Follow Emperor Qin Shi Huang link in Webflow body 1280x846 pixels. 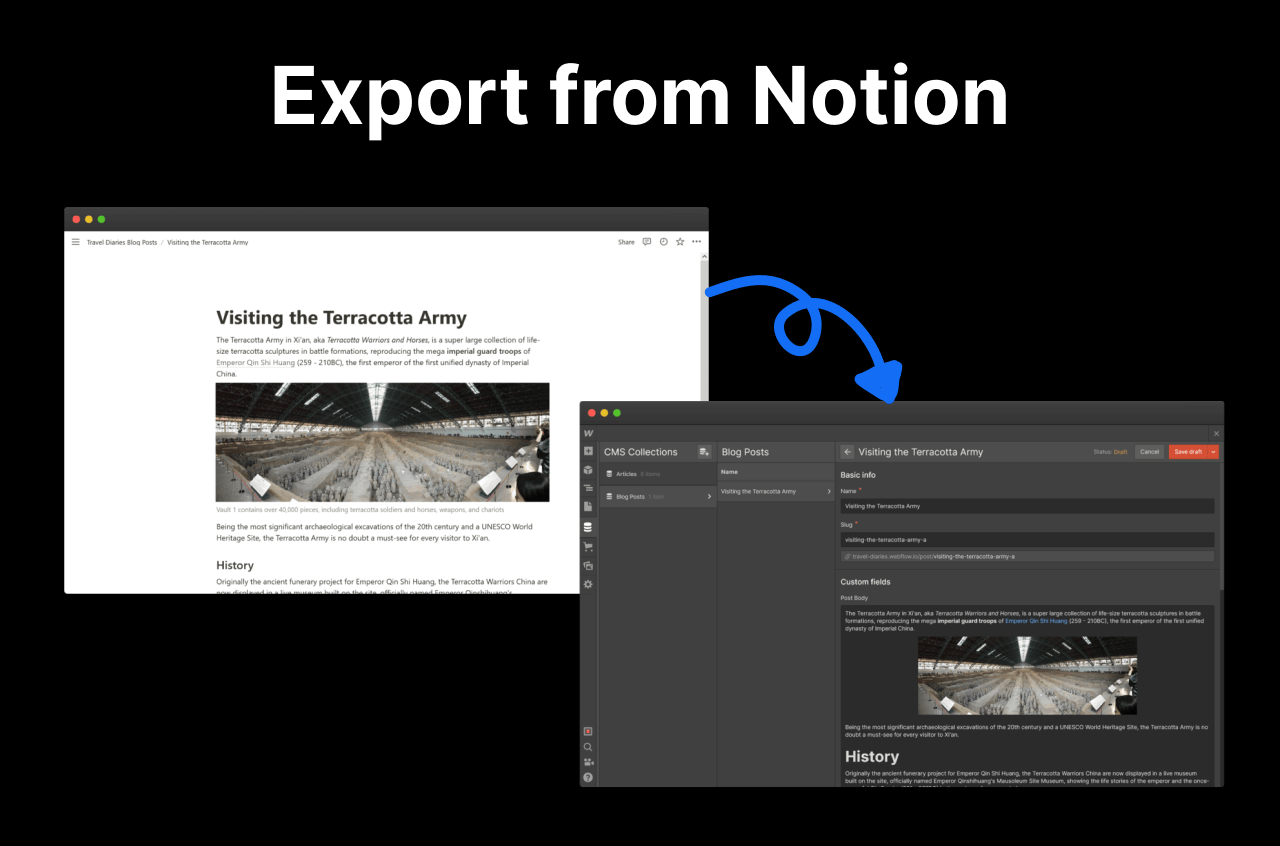pos(1036,621)
